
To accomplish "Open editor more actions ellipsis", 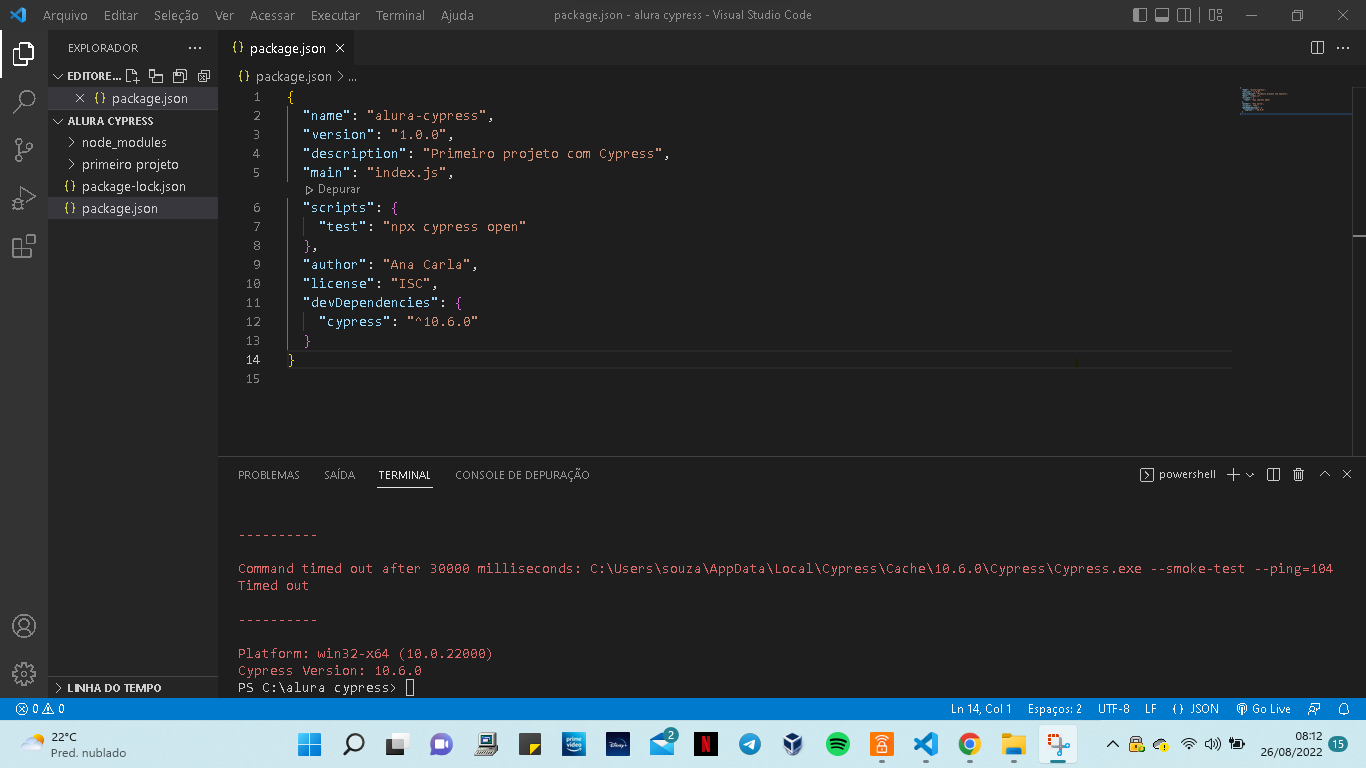I will (x=1343, y=48).
